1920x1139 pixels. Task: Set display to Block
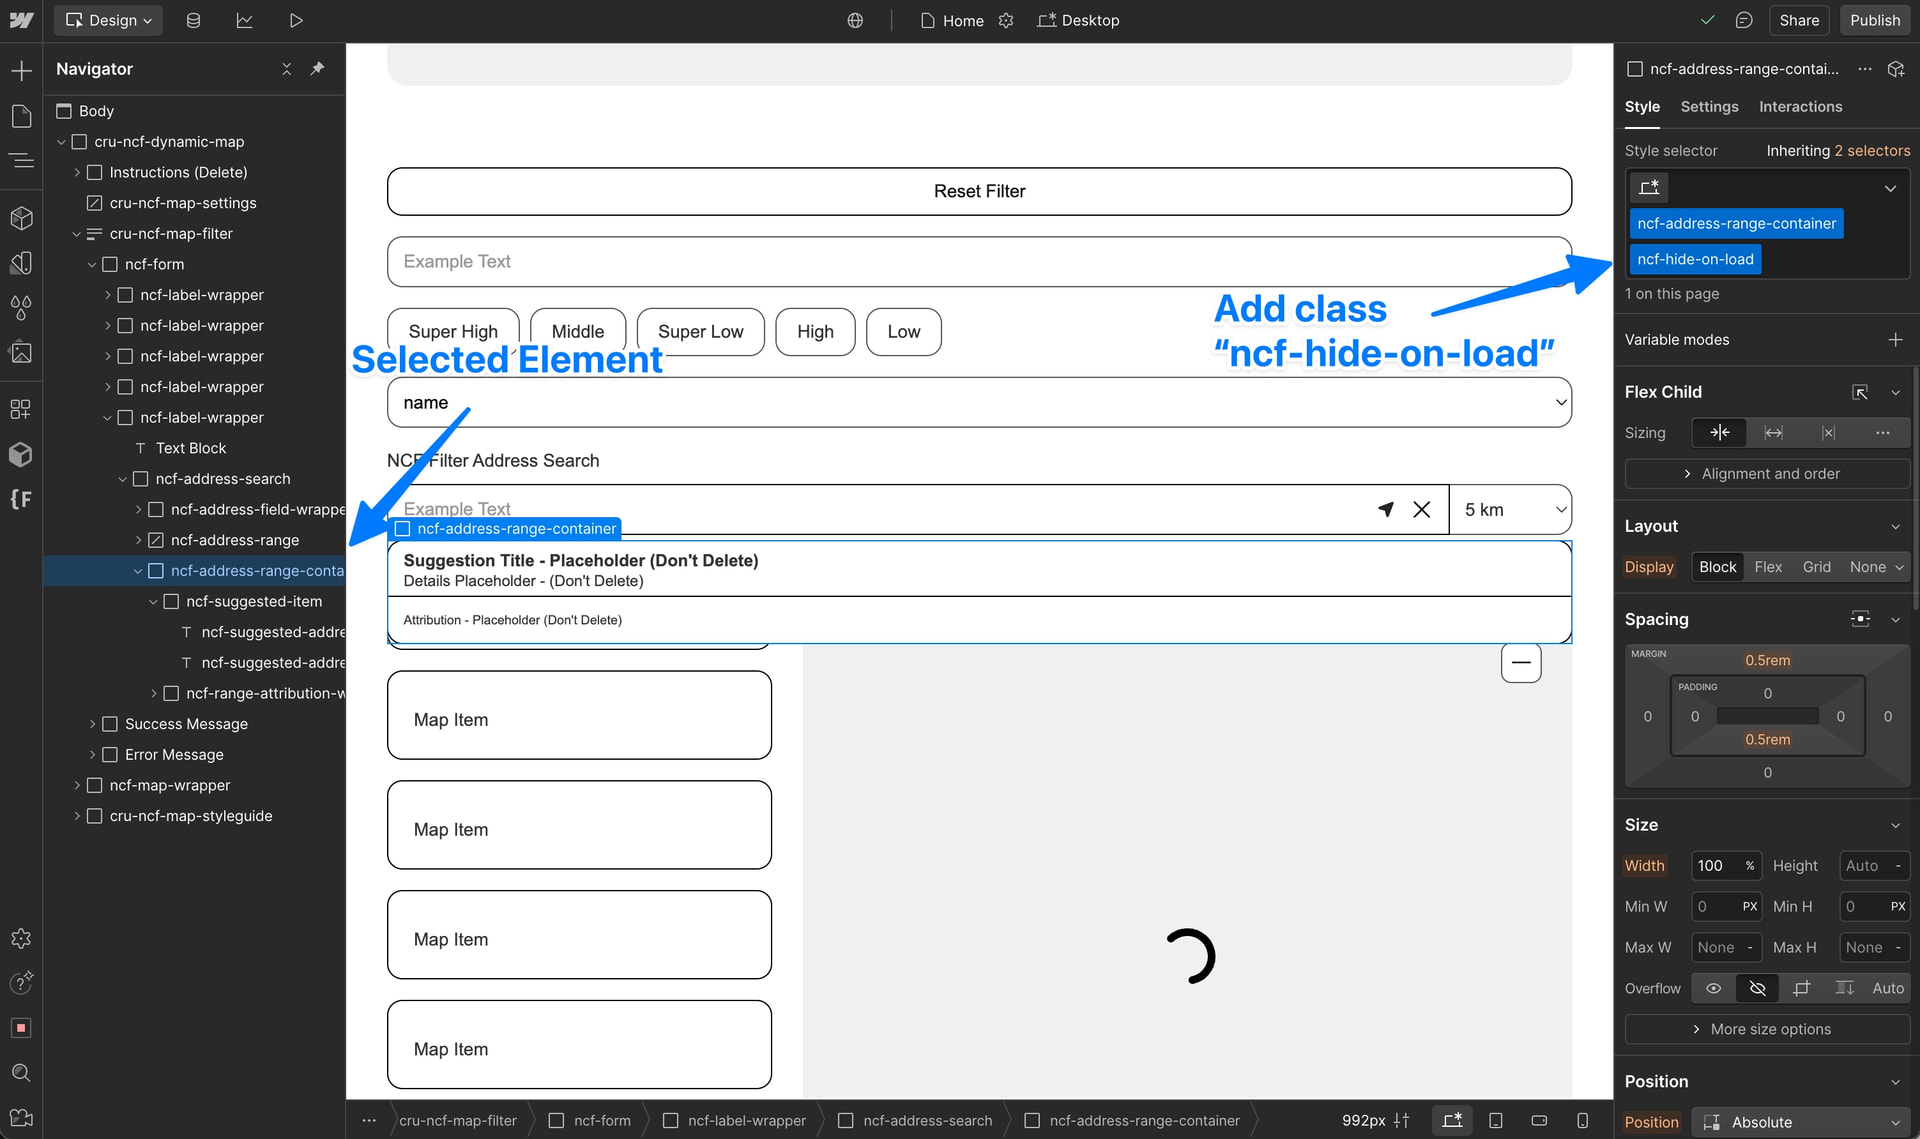coord(1717,567)
